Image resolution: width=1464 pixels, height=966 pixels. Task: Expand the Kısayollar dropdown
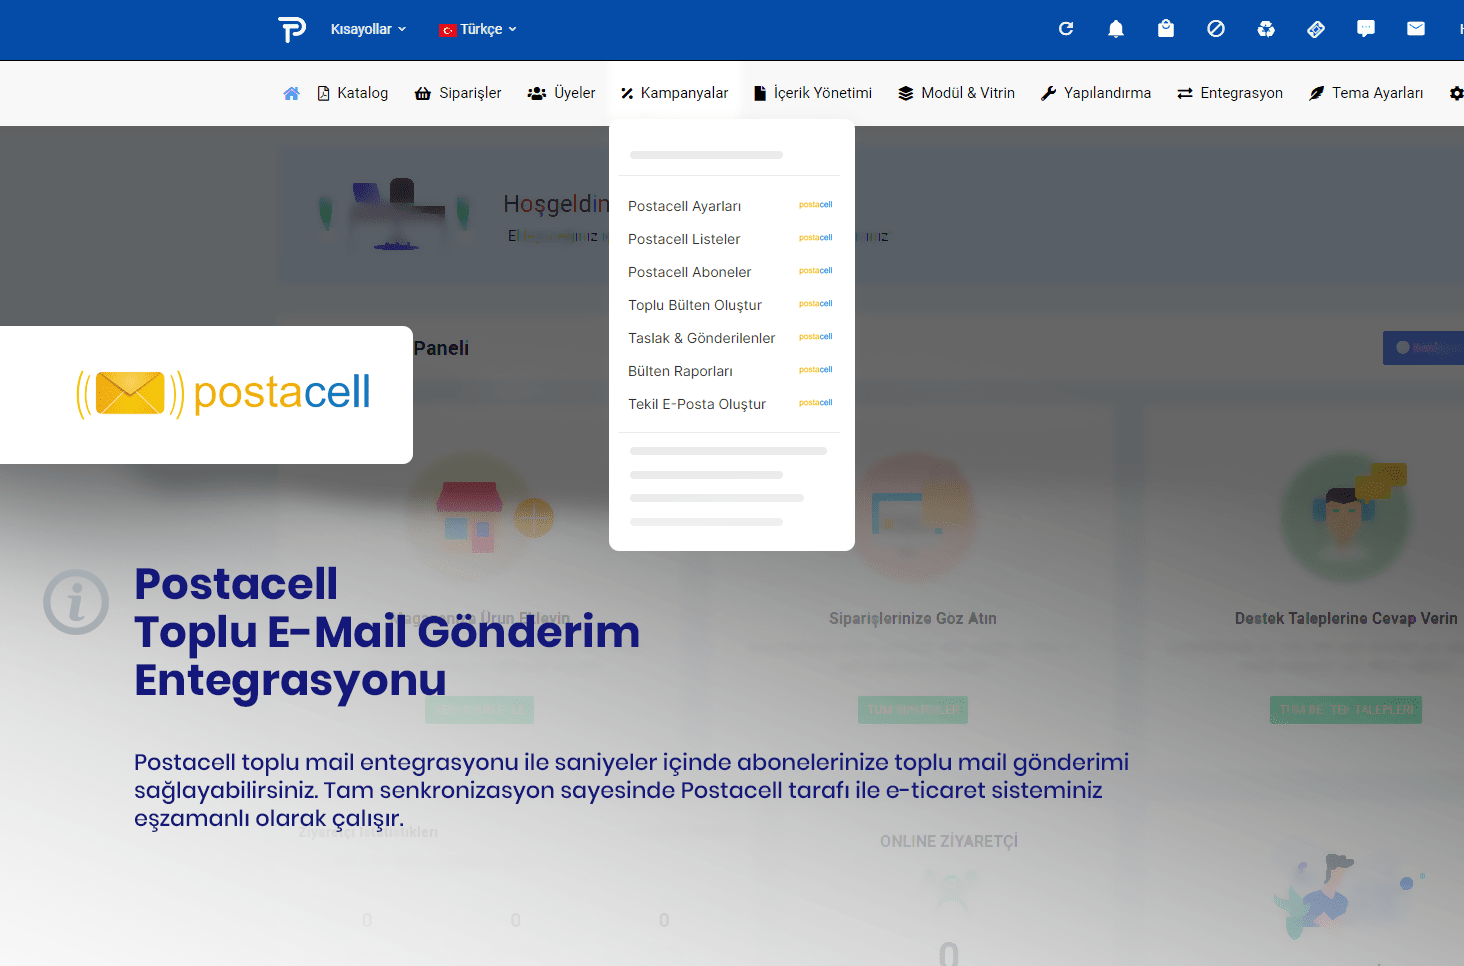click(368, 29)
